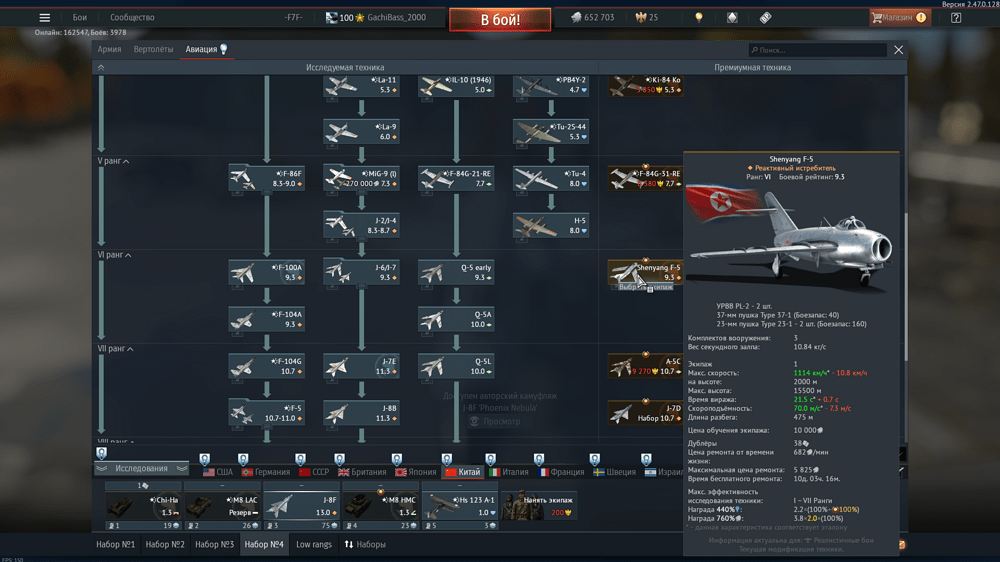Open the Магазин shop
The width and height of the screenshot is (1000, 562).
click(900, 18)
